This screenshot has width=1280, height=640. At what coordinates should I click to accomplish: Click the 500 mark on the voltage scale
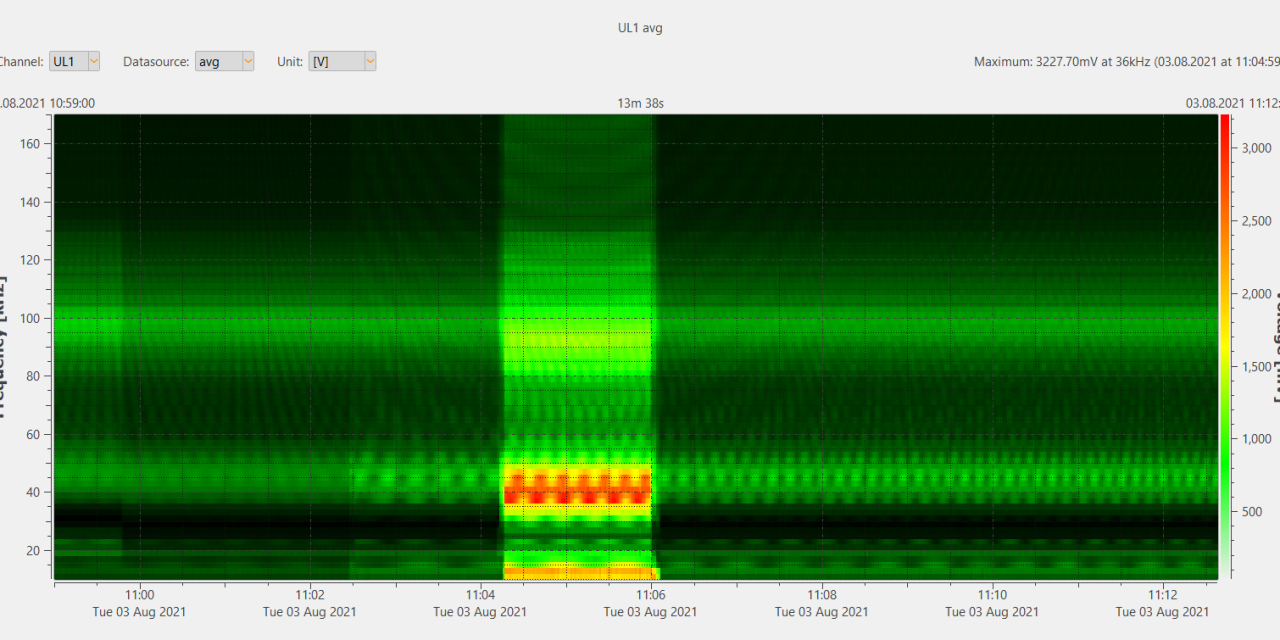pyautogui.click(x=1251, y=511)
